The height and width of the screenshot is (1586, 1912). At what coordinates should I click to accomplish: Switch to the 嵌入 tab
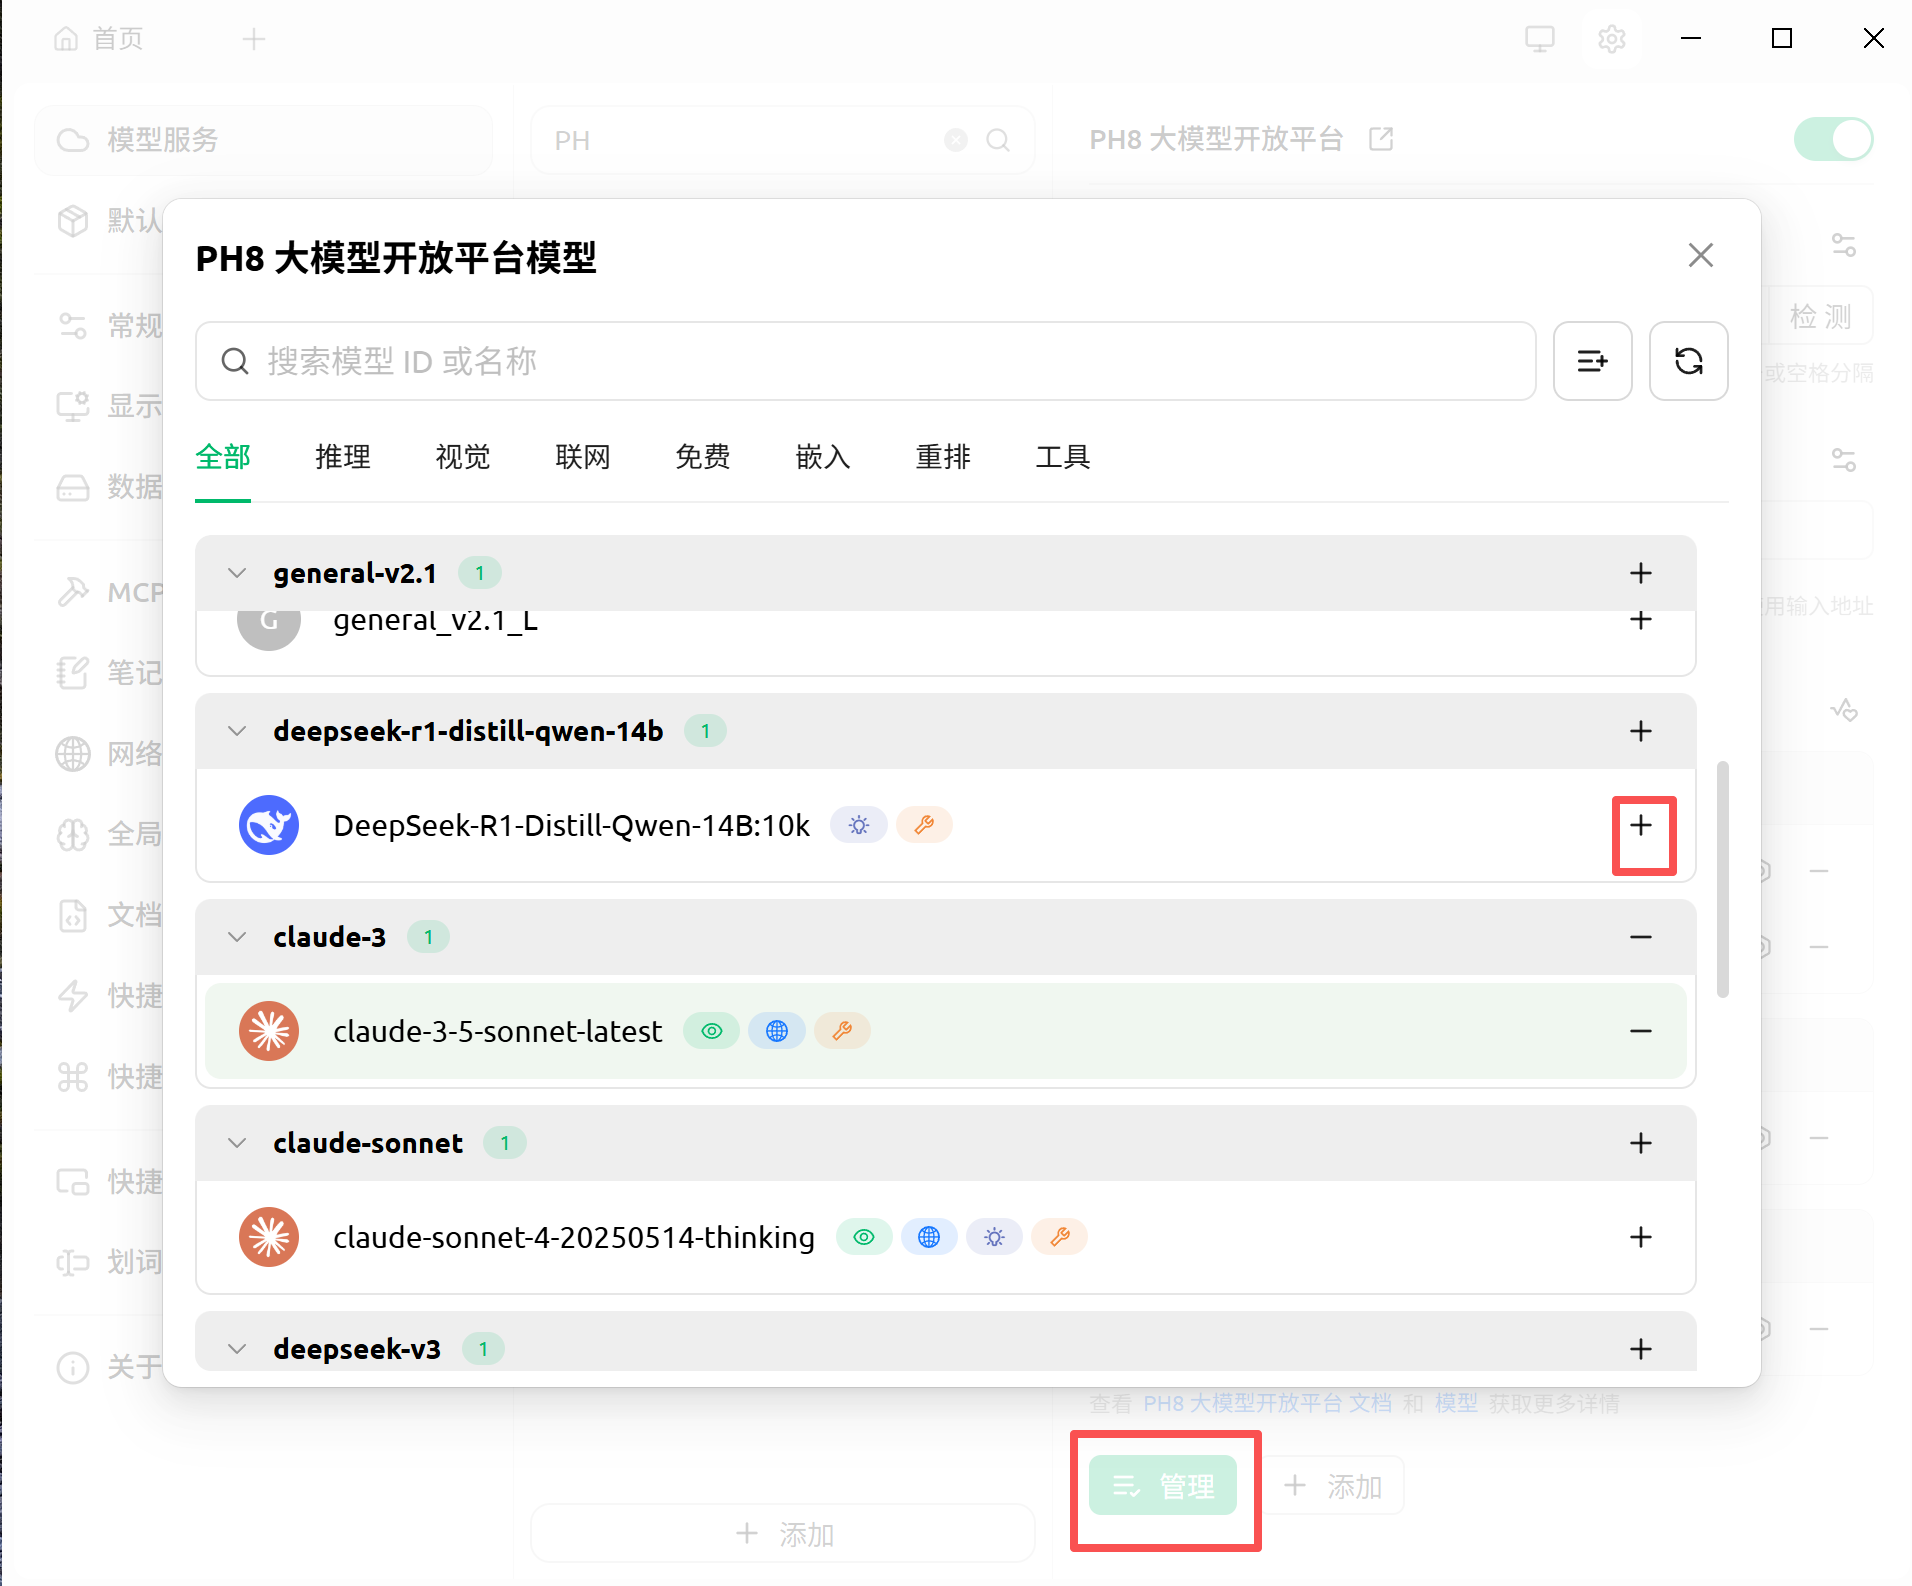coord(823,457)
